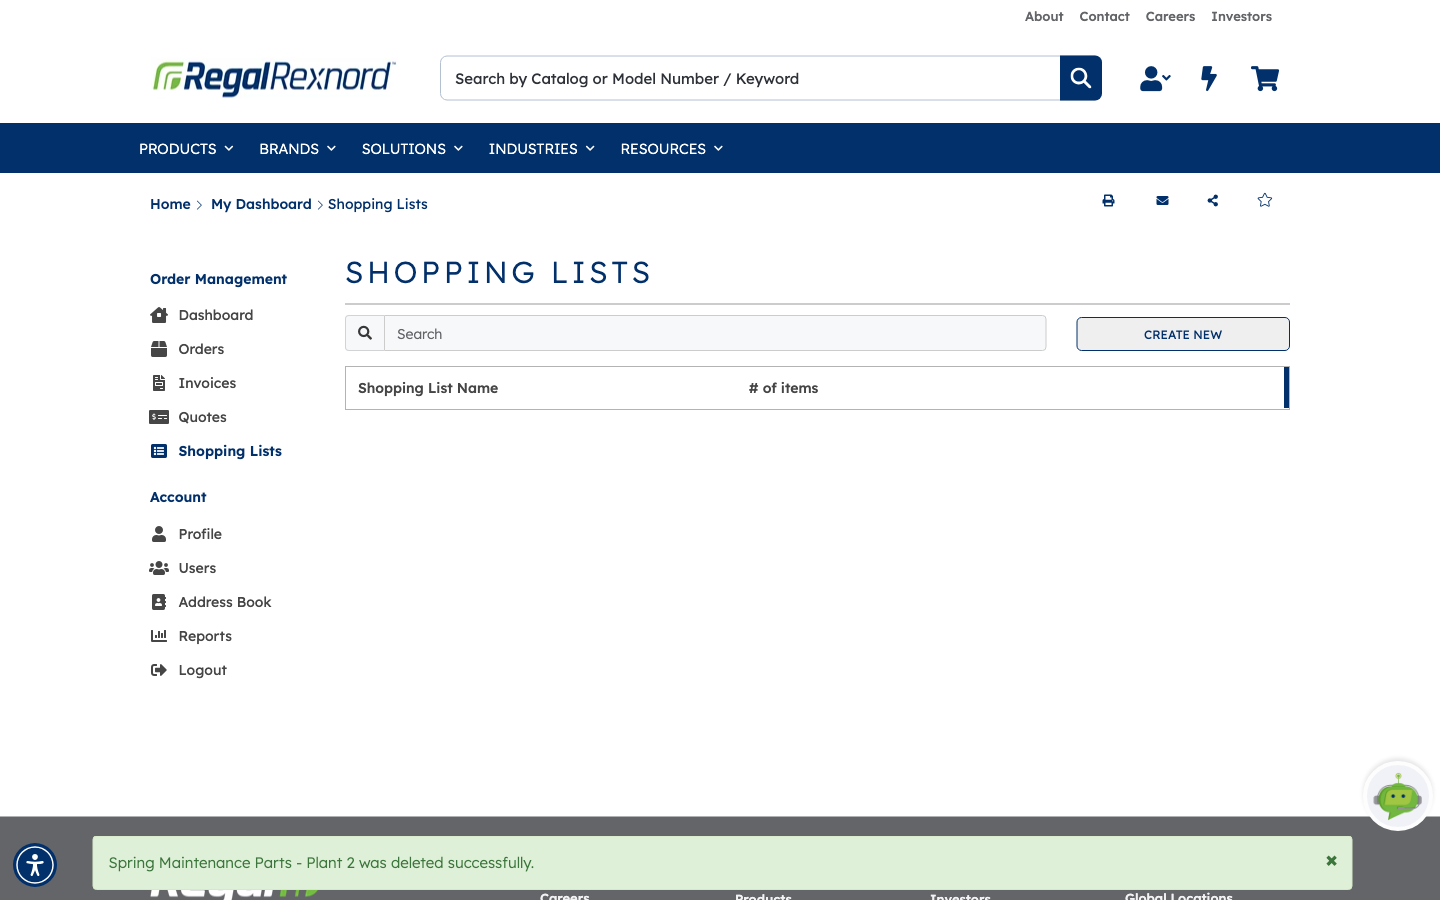1440x900 pixels.
Task: Click the header search magnifier button
Action: [1081, 78]
